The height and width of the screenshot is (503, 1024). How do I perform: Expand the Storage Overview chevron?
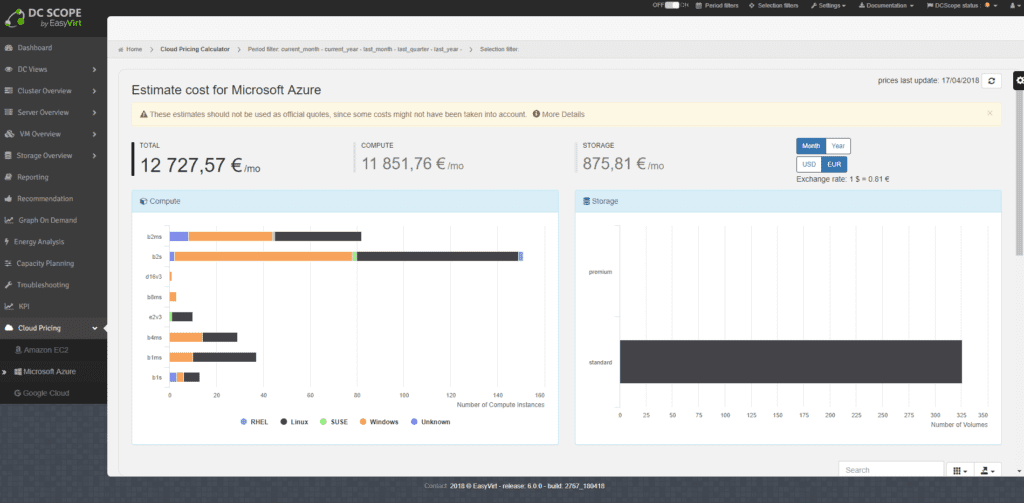[95, 155]
